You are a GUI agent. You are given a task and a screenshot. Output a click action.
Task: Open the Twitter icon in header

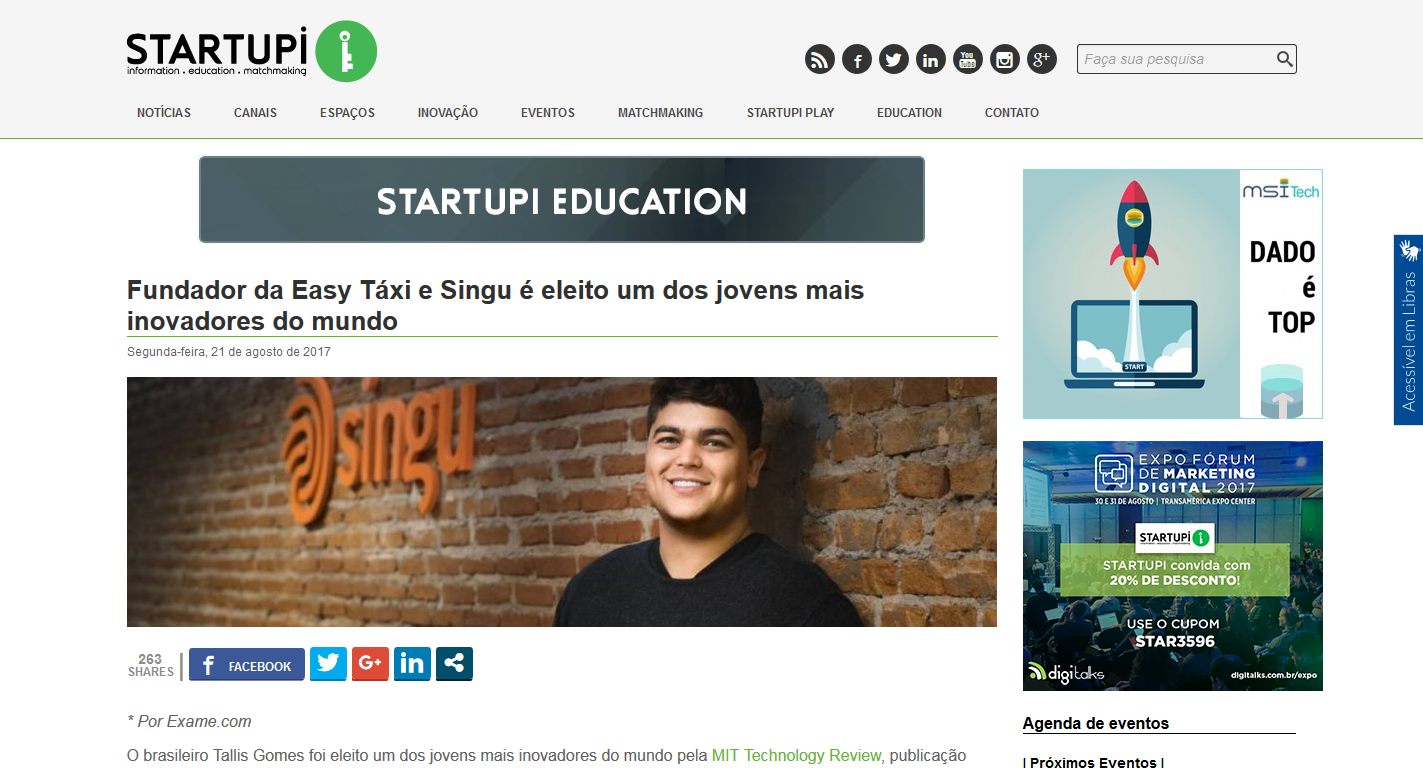894,60
